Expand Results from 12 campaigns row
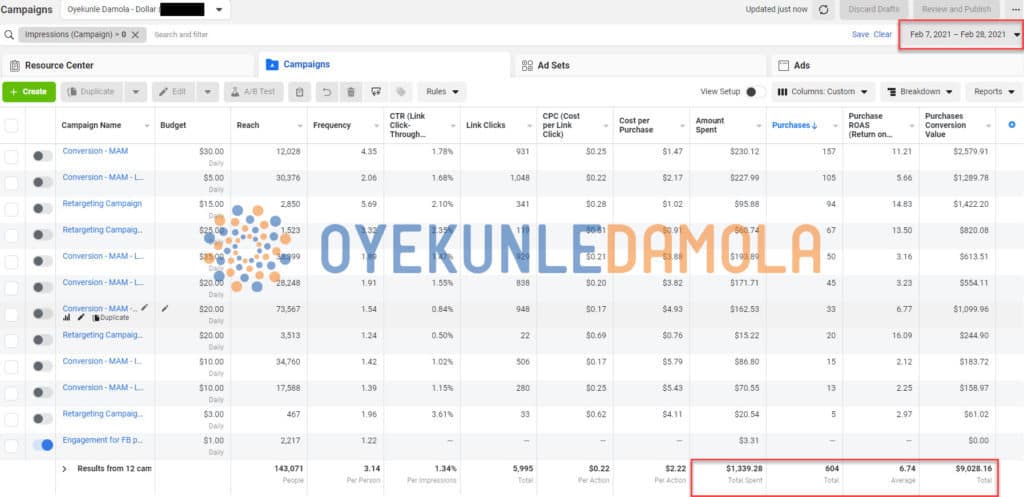Image resolution: width=1024 pixels, height=497 pixels. (x=65, y=469)
